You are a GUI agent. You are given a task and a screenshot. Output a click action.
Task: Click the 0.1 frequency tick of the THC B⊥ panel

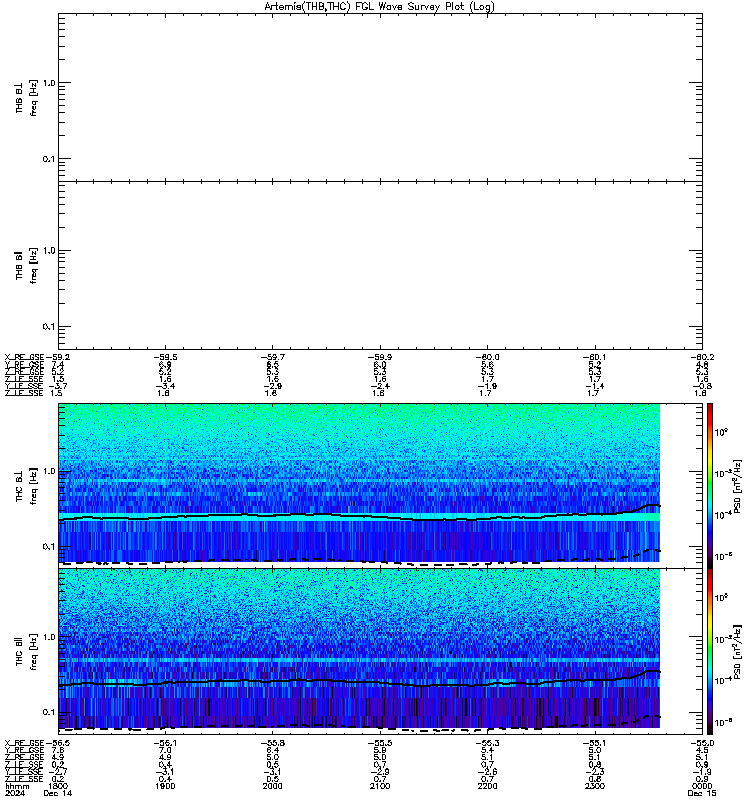(x=49, y=546)
